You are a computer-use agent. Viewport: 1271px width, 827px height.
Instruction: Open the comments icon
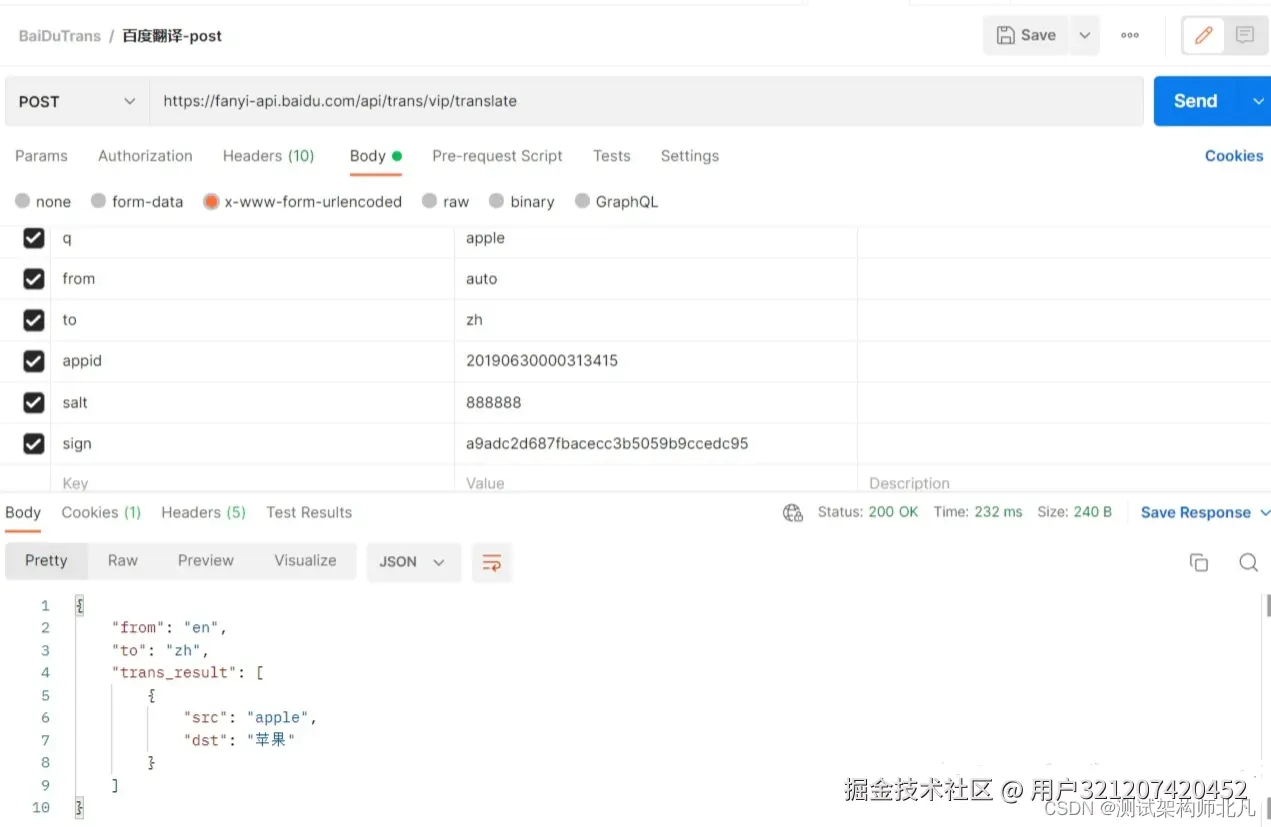(x=1245, y=35)
